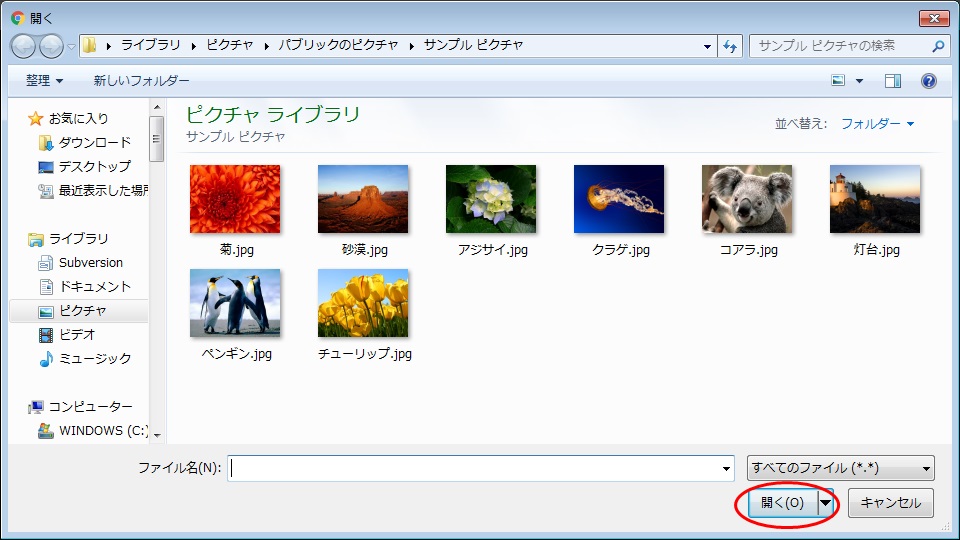Image resolution: width=960 pixels, height=540 pixels.
Task: Select the 灯台.jpg thumbnail
Action: click(x=875, y=199)
